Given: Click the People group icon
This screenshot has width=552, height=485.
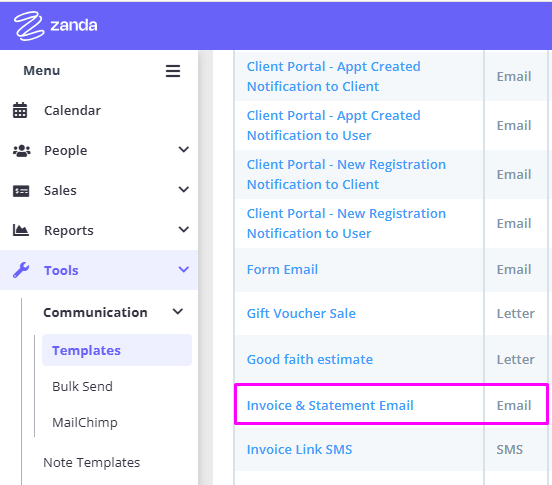Looking at the screenshot, I should pos(21,151).
